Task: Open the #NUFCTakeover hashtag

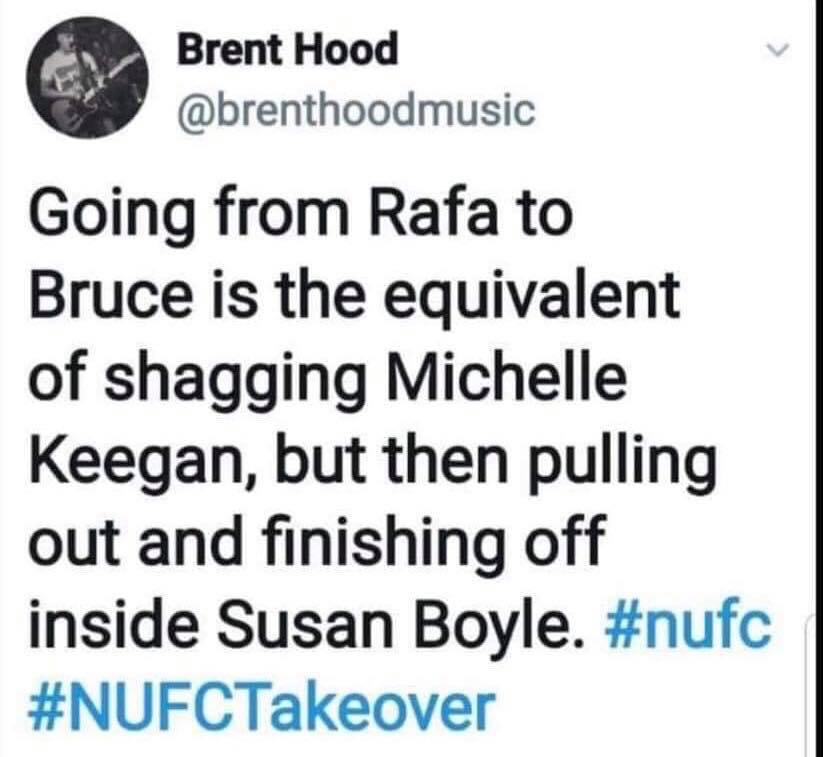Action: click(262, 705)
